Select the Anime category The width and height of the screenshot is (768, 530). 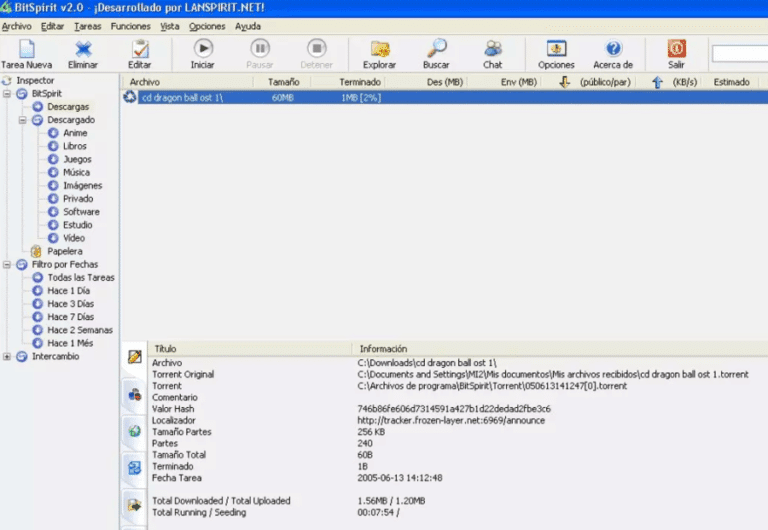pyautogui.click(x=75, y=133)
